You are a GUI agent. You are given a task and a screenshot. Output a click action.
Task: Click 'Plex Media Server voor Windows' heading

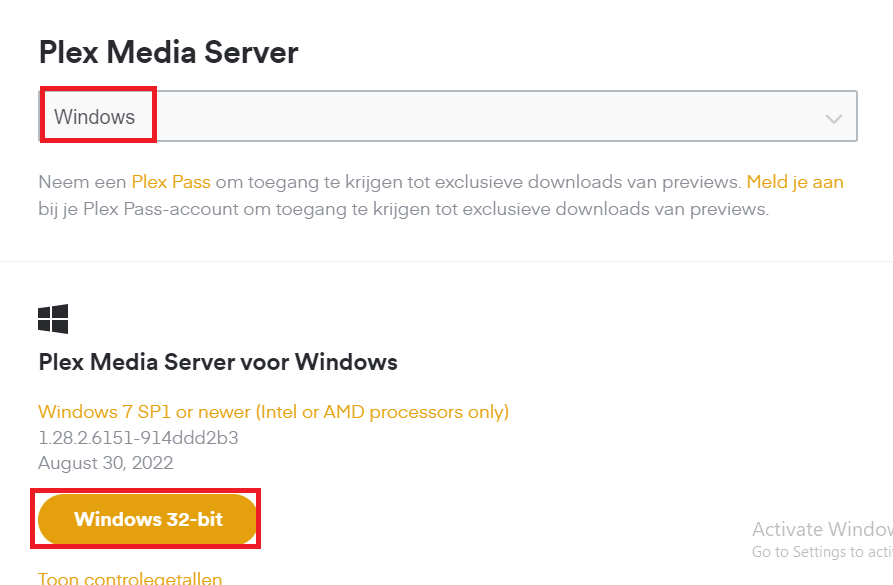(218, 362)
